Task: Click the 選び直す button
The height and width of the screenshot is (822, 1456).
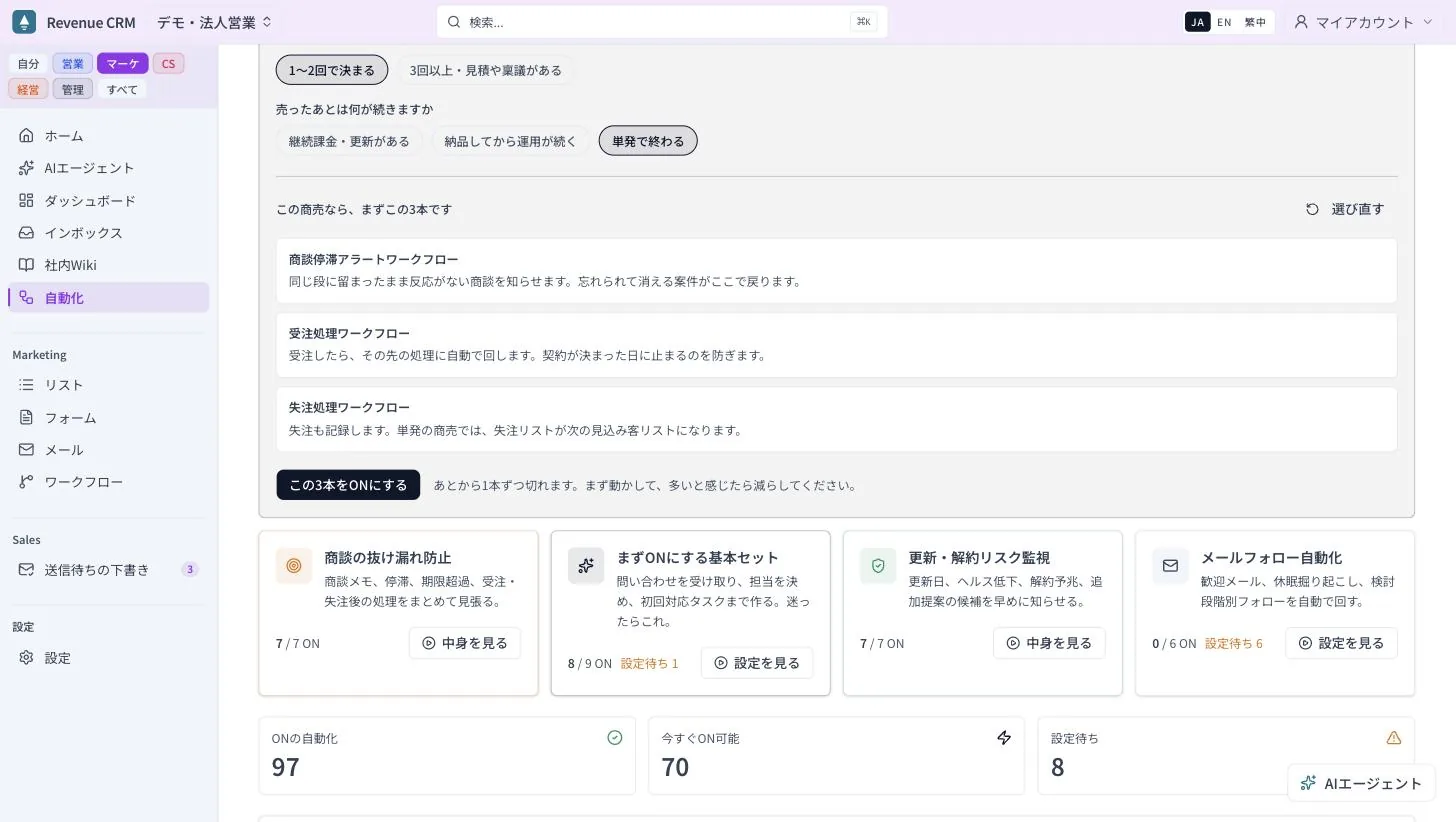Action: (1345, 209)
